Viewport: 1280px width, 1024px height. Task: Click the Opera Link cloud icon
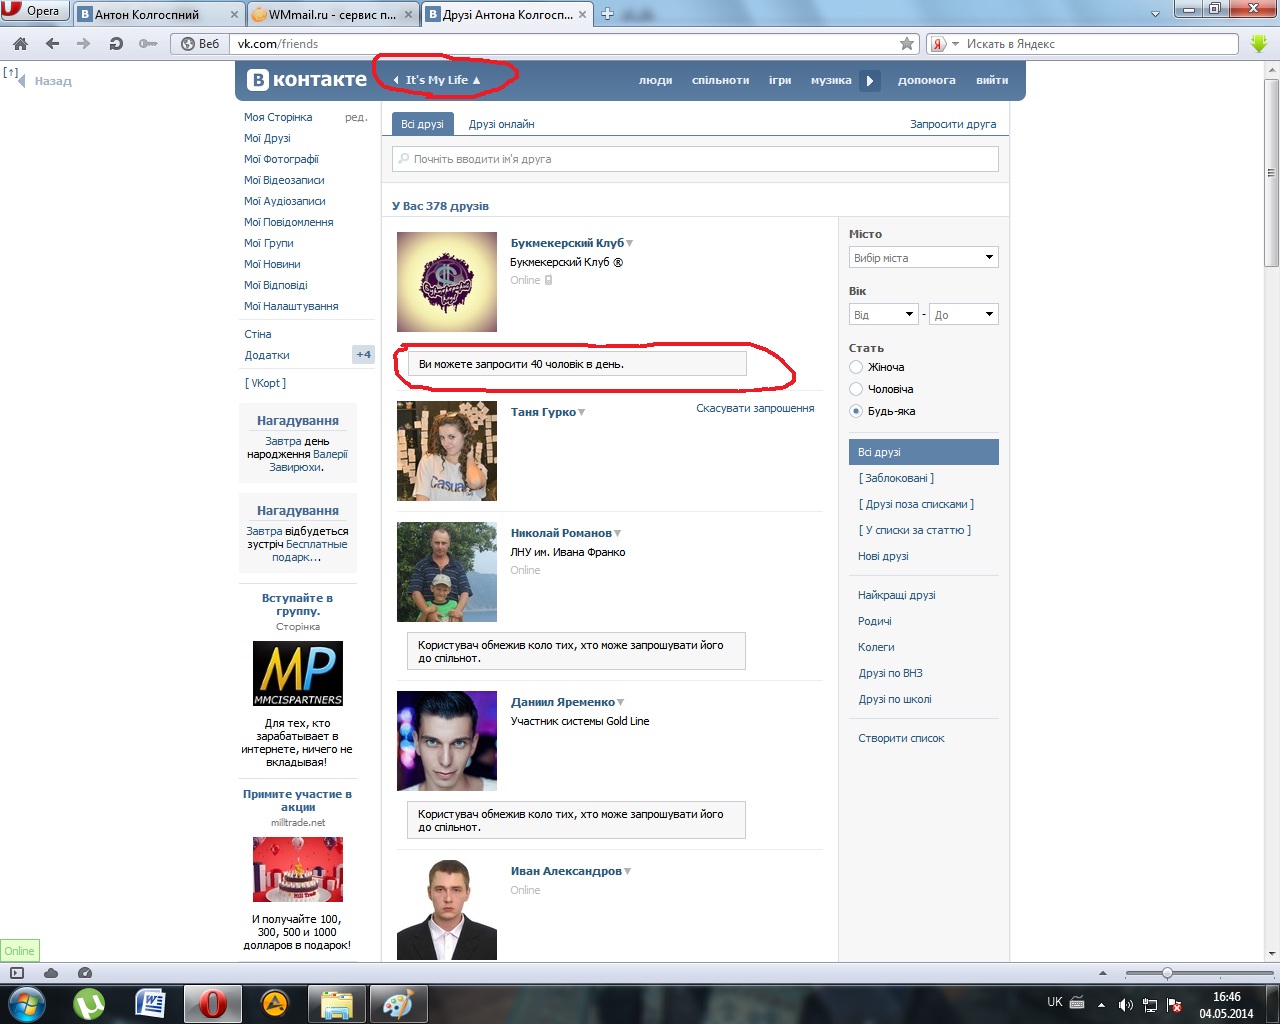[x=51, y=973]
